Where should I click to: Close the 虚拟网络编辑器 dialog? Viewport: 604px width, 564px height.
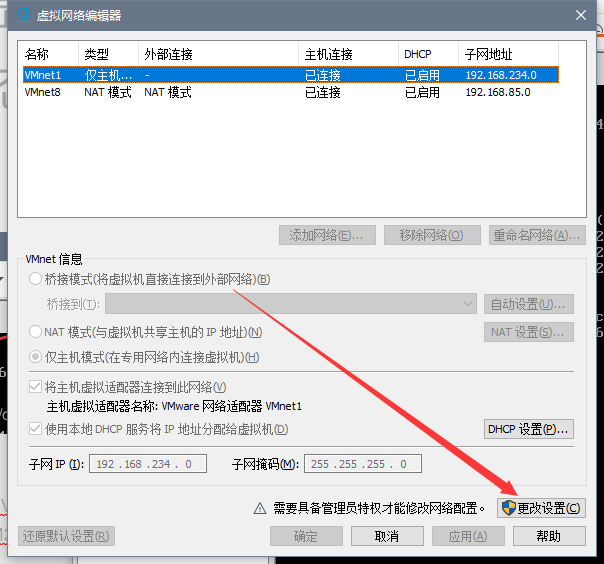click(x=581, y=15)
